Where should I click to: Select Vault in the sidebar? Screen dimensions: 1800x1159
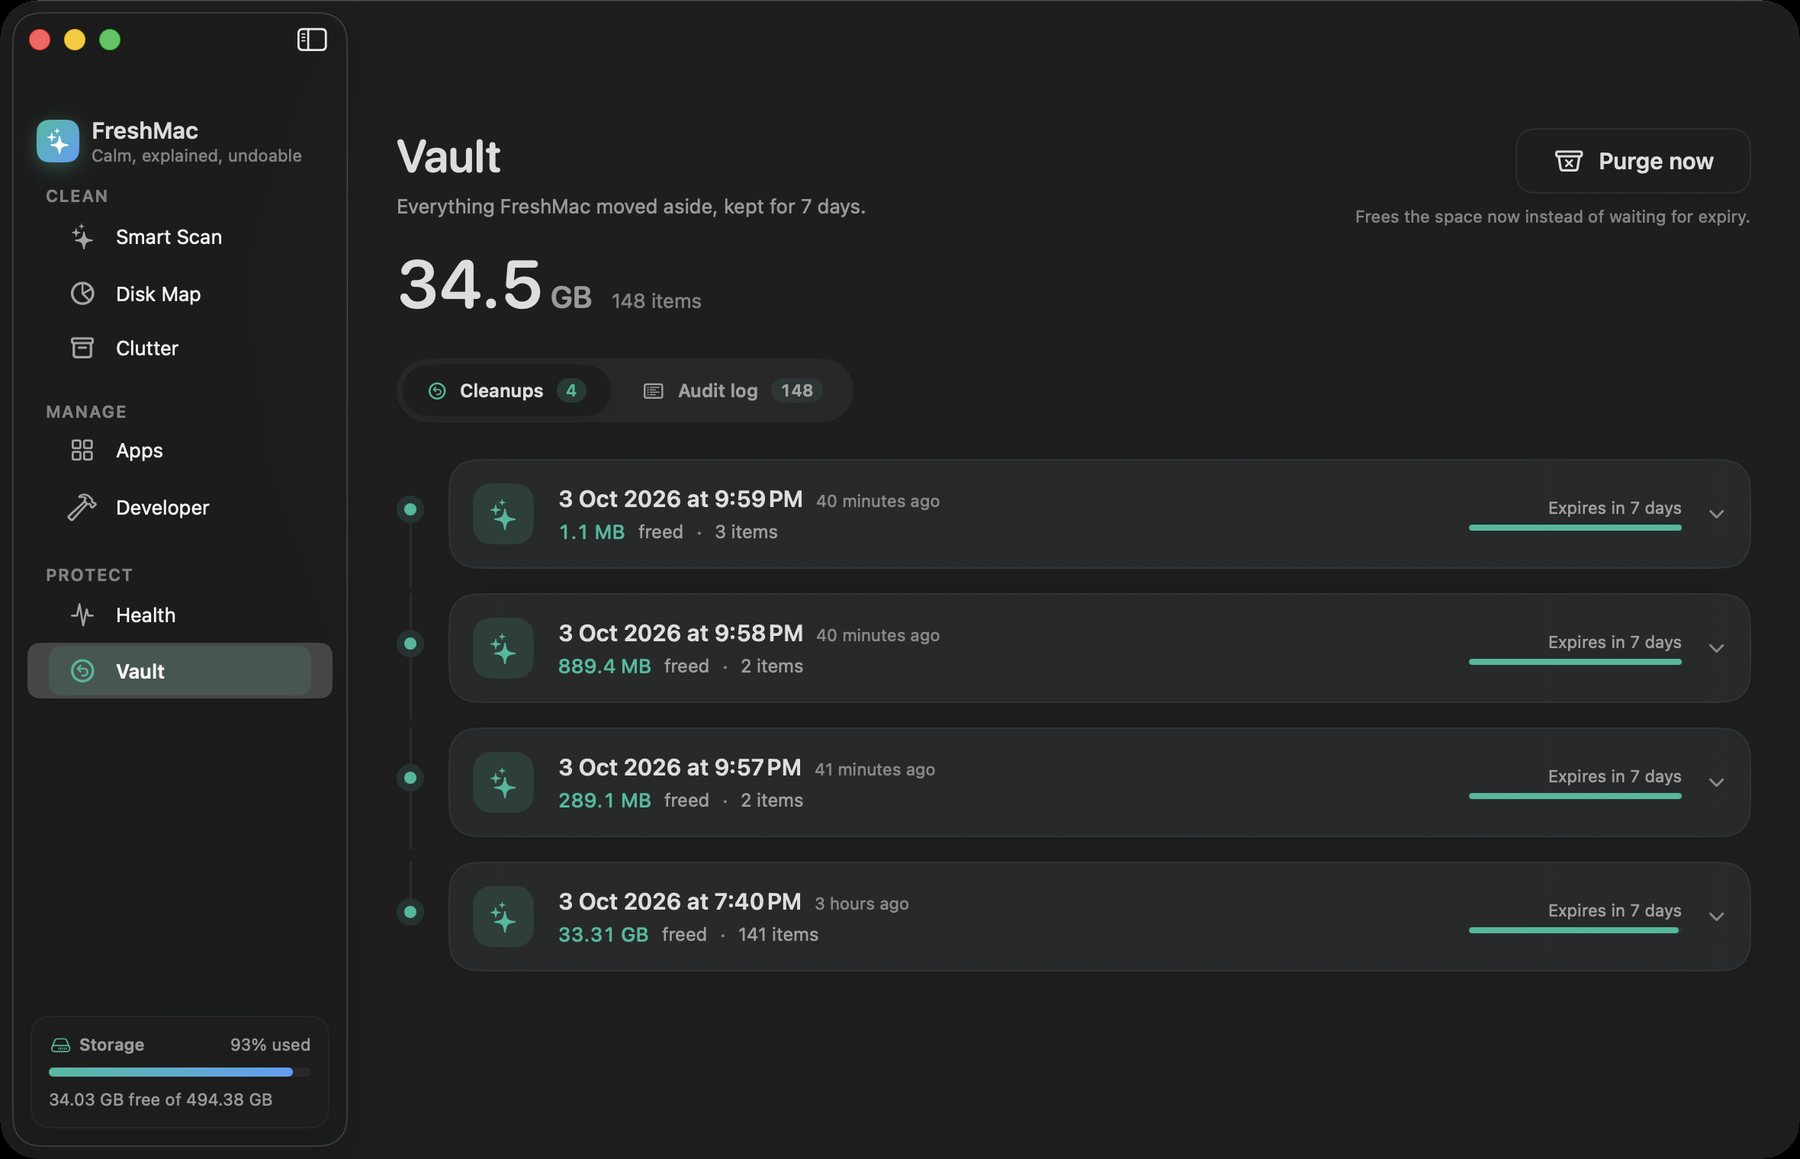coord(180,671)
